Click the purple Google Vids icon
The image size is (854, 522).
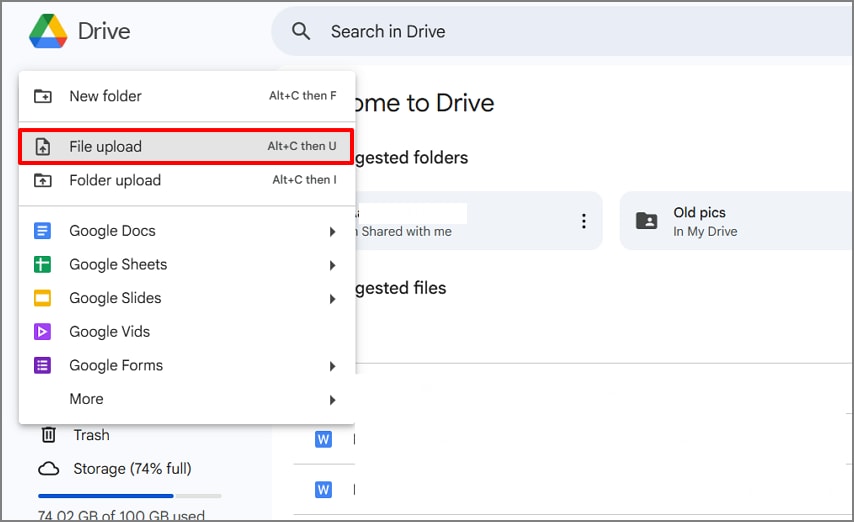43,332
